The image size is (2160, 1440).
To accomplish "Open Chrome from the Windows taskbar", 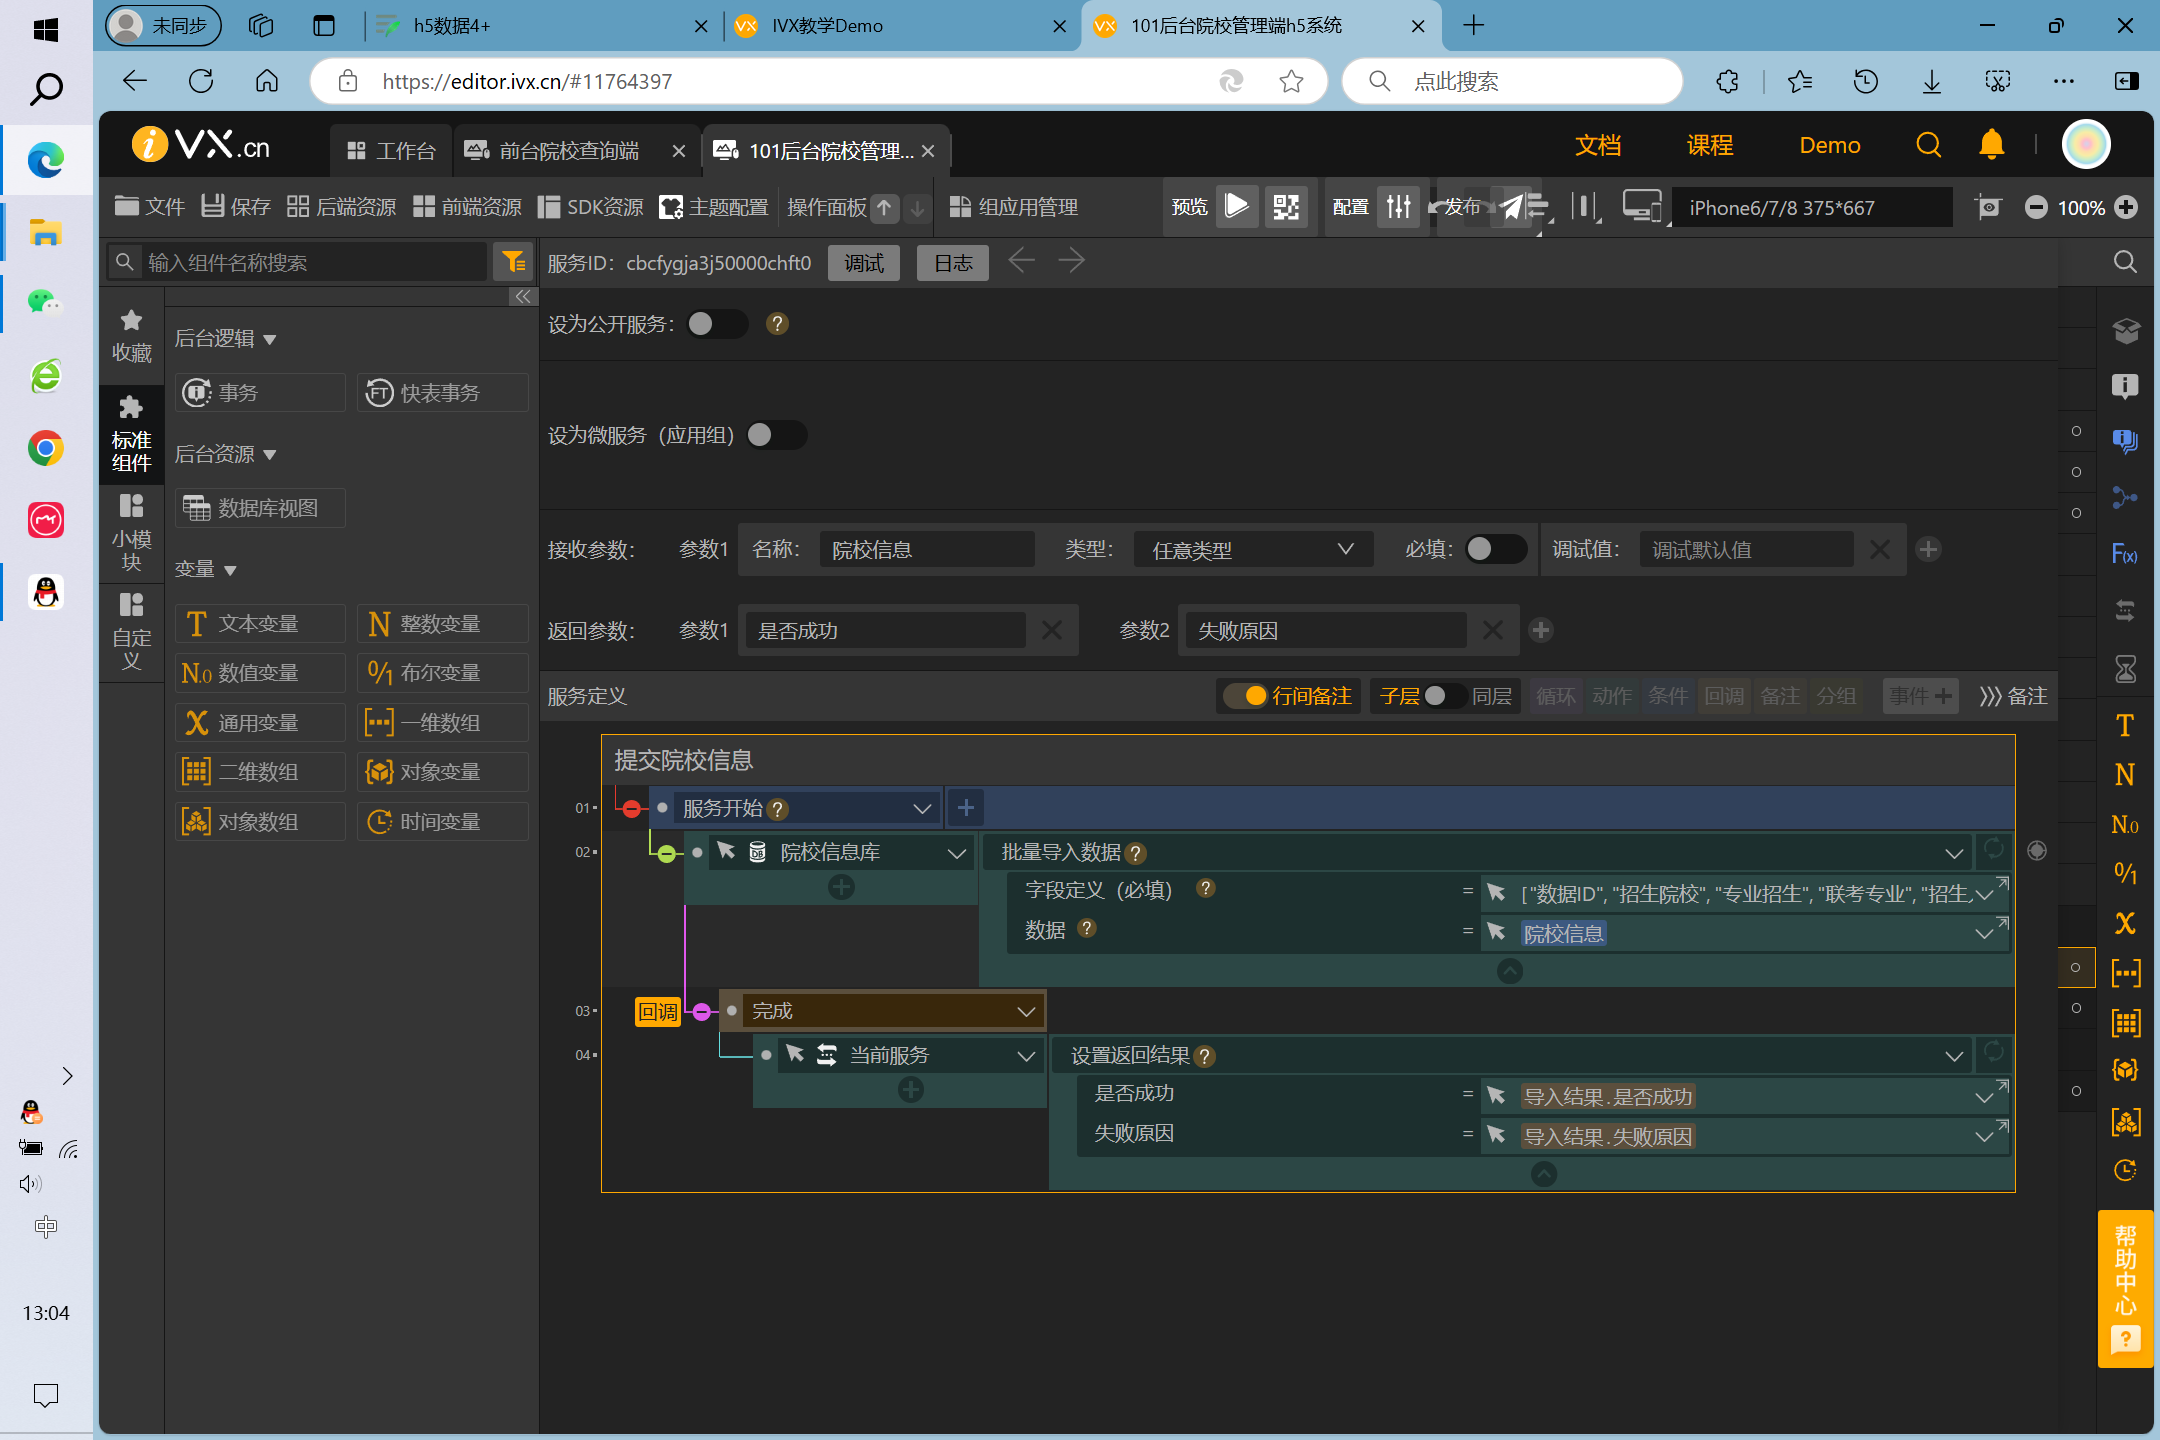I will pos(45,448).
